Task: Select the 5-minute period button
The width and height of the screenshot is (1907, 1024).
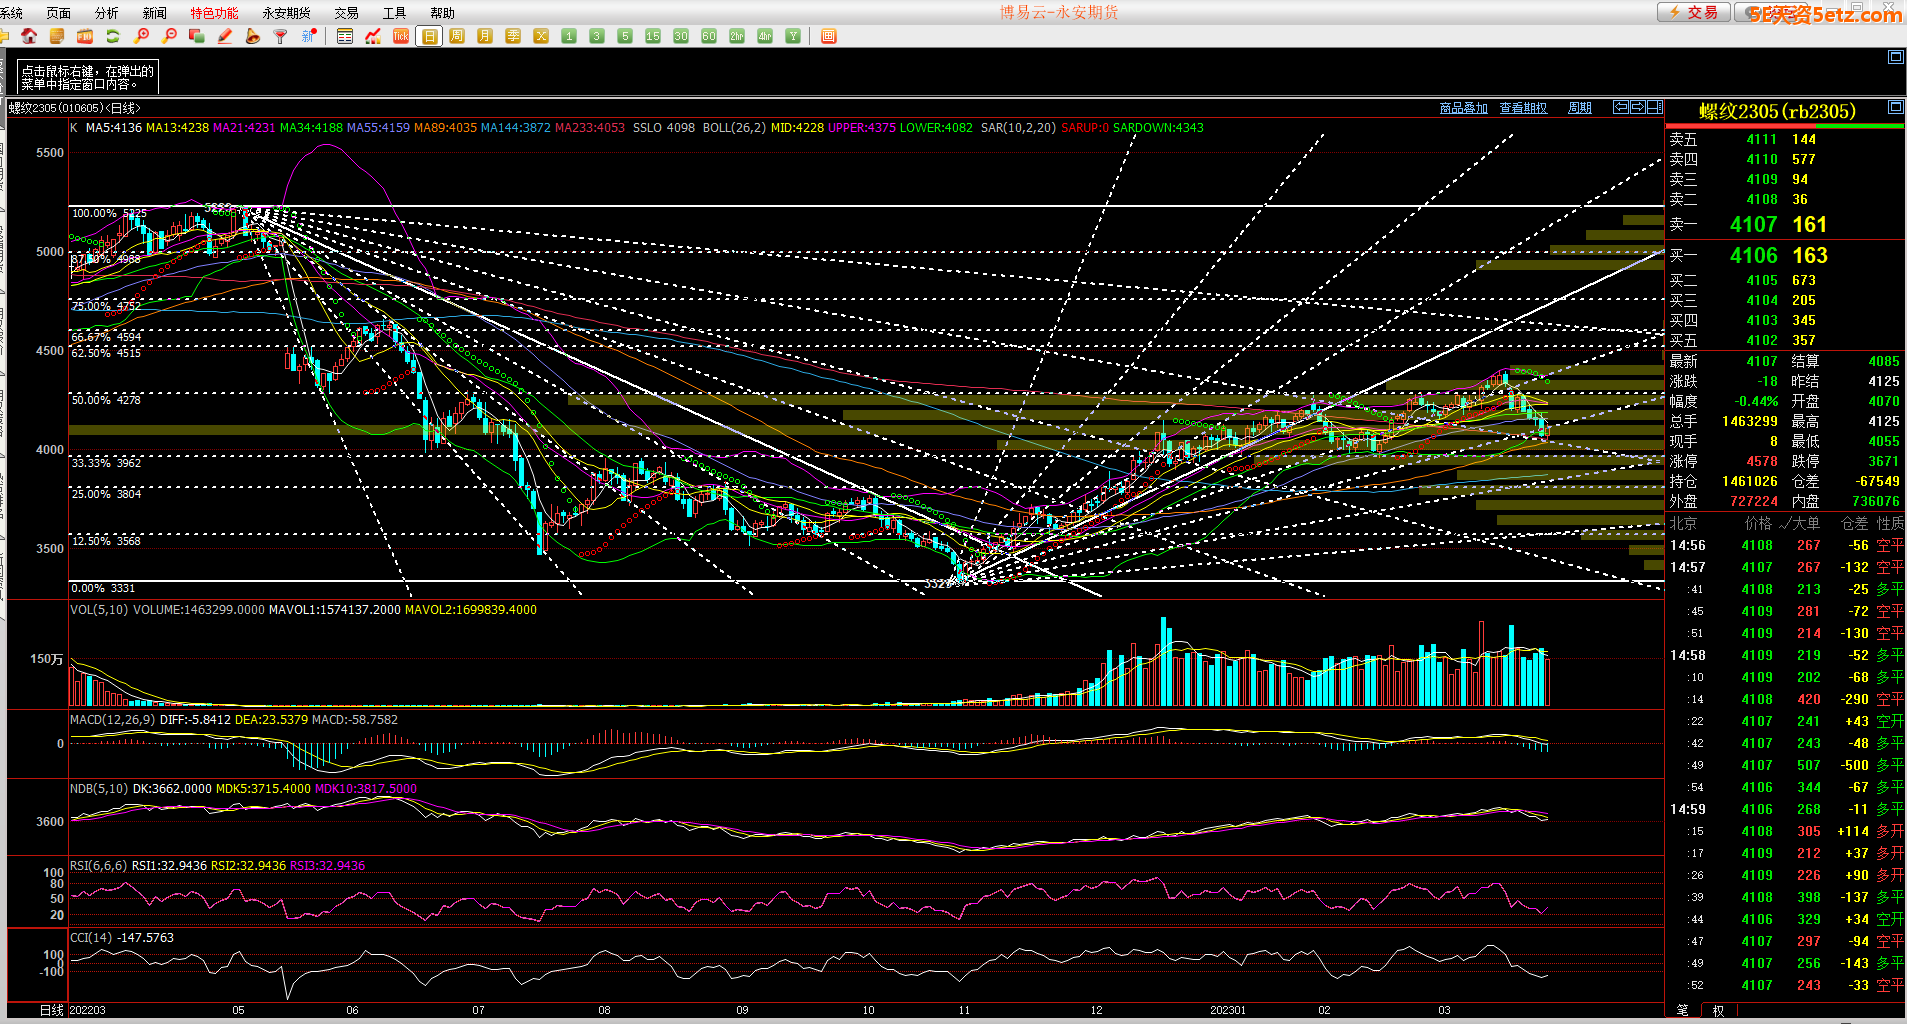Action: (x=625, y=36)
